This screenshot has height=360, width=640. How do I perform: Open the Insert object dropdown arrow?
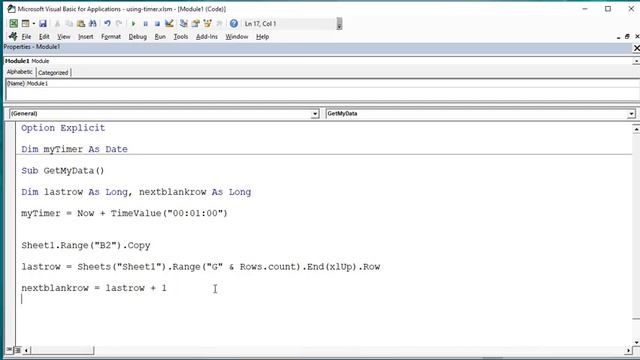click(x=33, y=24)
